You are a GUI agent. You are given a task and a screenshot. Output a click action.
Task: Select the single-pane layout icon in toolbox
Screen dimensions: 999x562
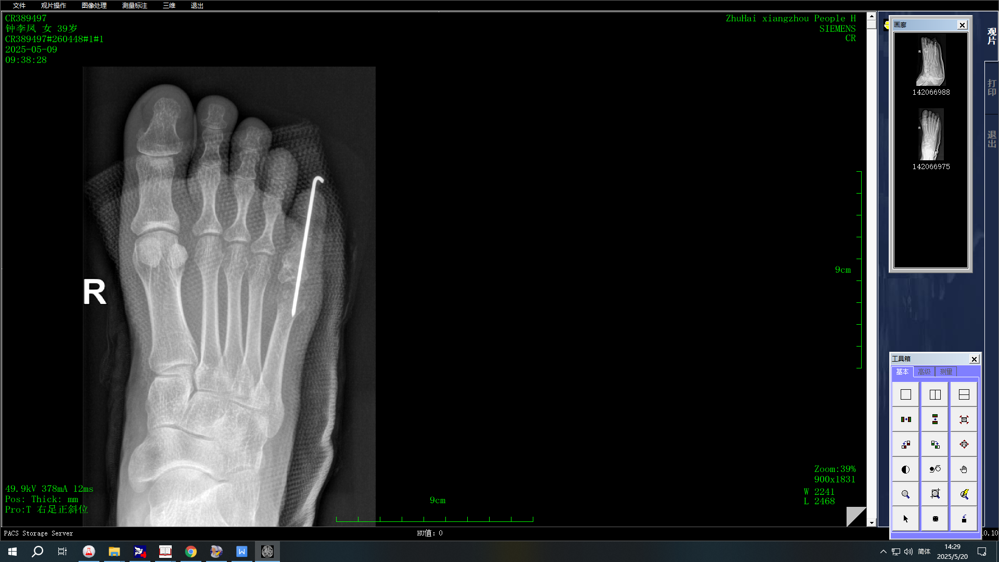click(x=906, y=395)
